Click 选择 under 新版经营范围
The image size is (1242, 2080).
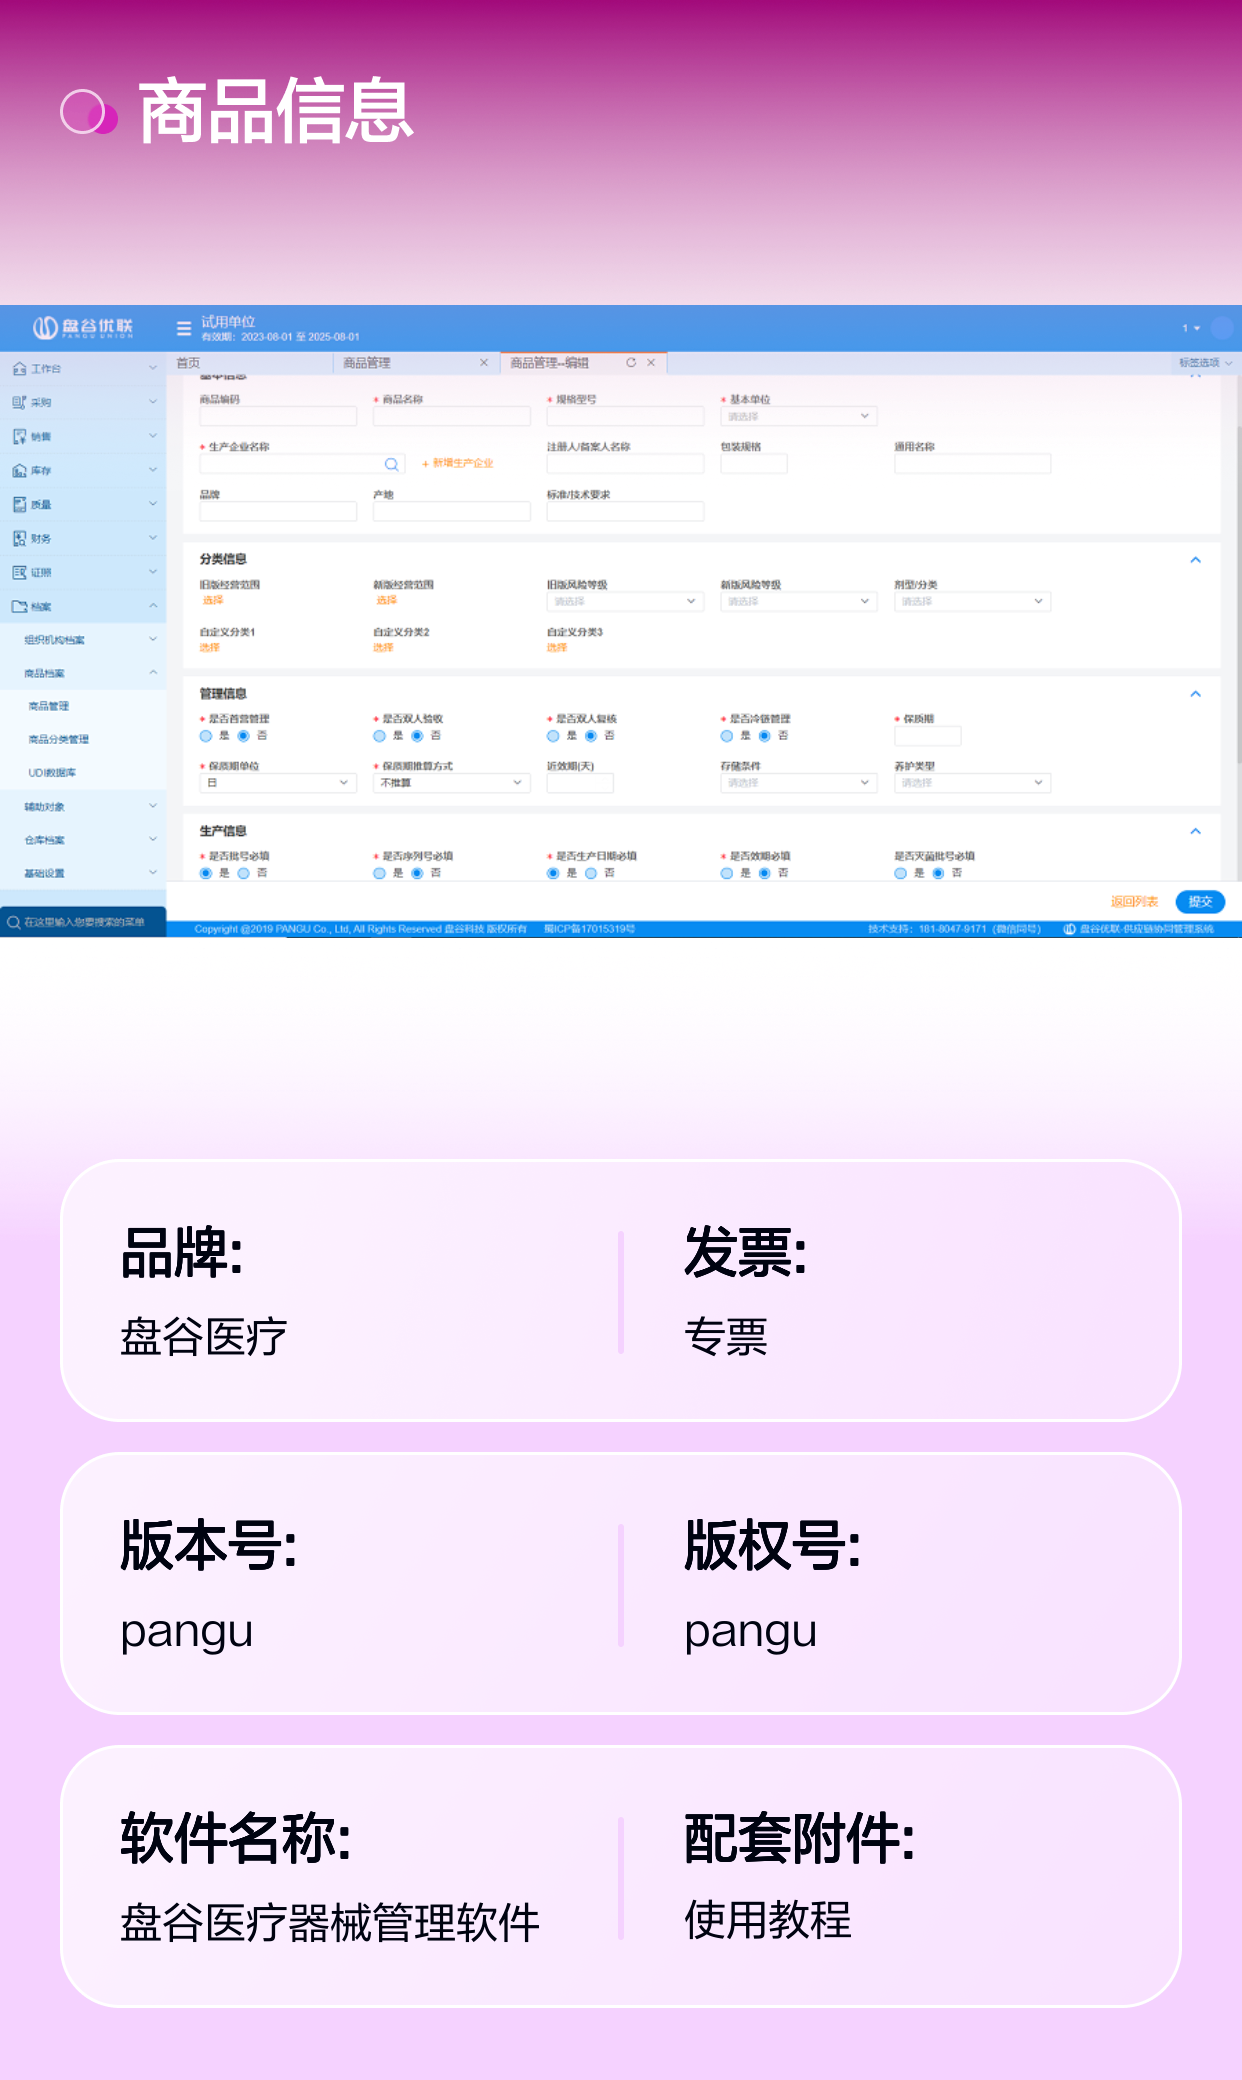pos(387,601)
